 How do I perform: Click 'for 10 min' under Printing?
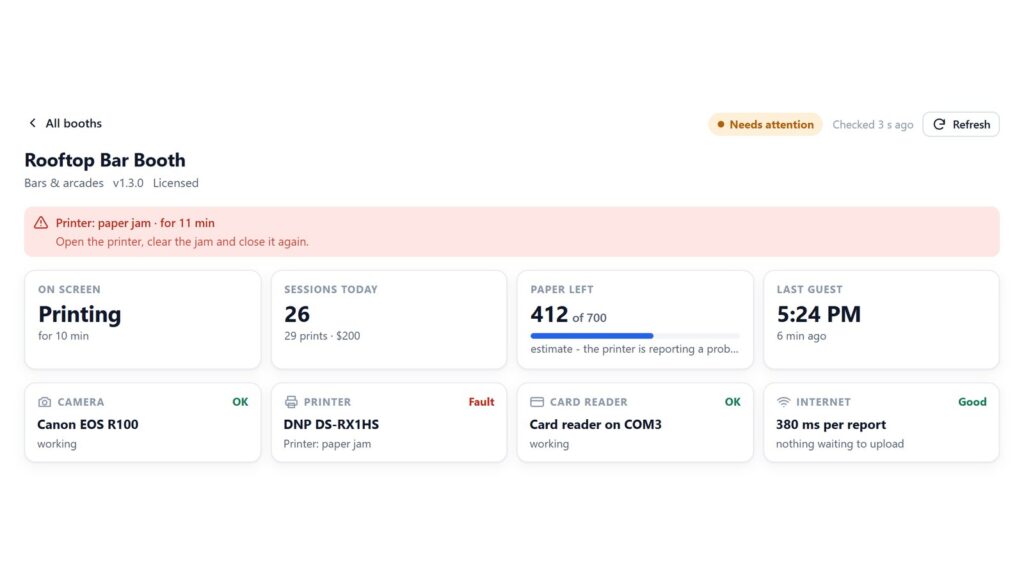click(63, 336)
